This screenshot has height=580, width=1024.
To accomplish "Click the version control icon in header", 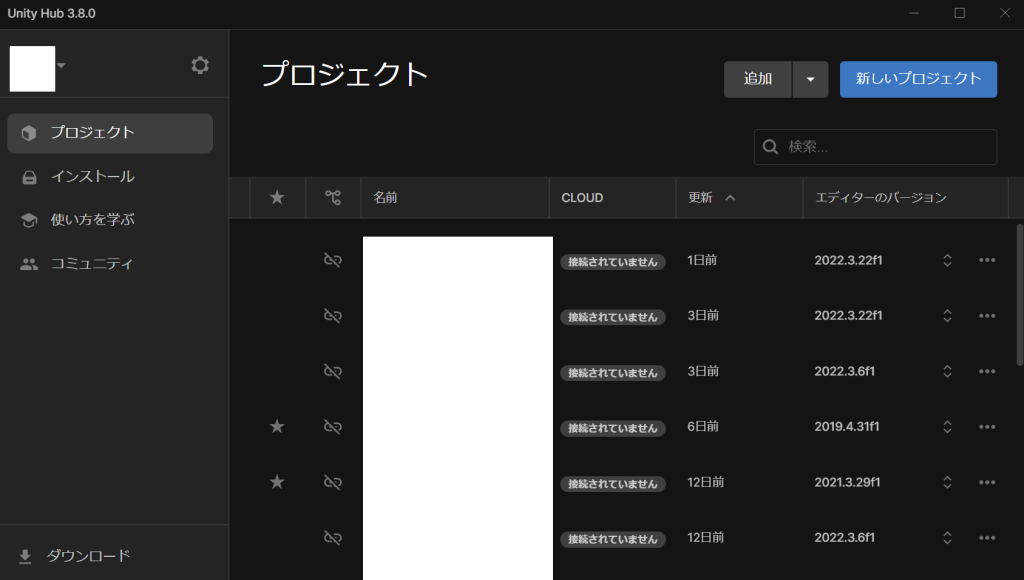I will (333, 198).
